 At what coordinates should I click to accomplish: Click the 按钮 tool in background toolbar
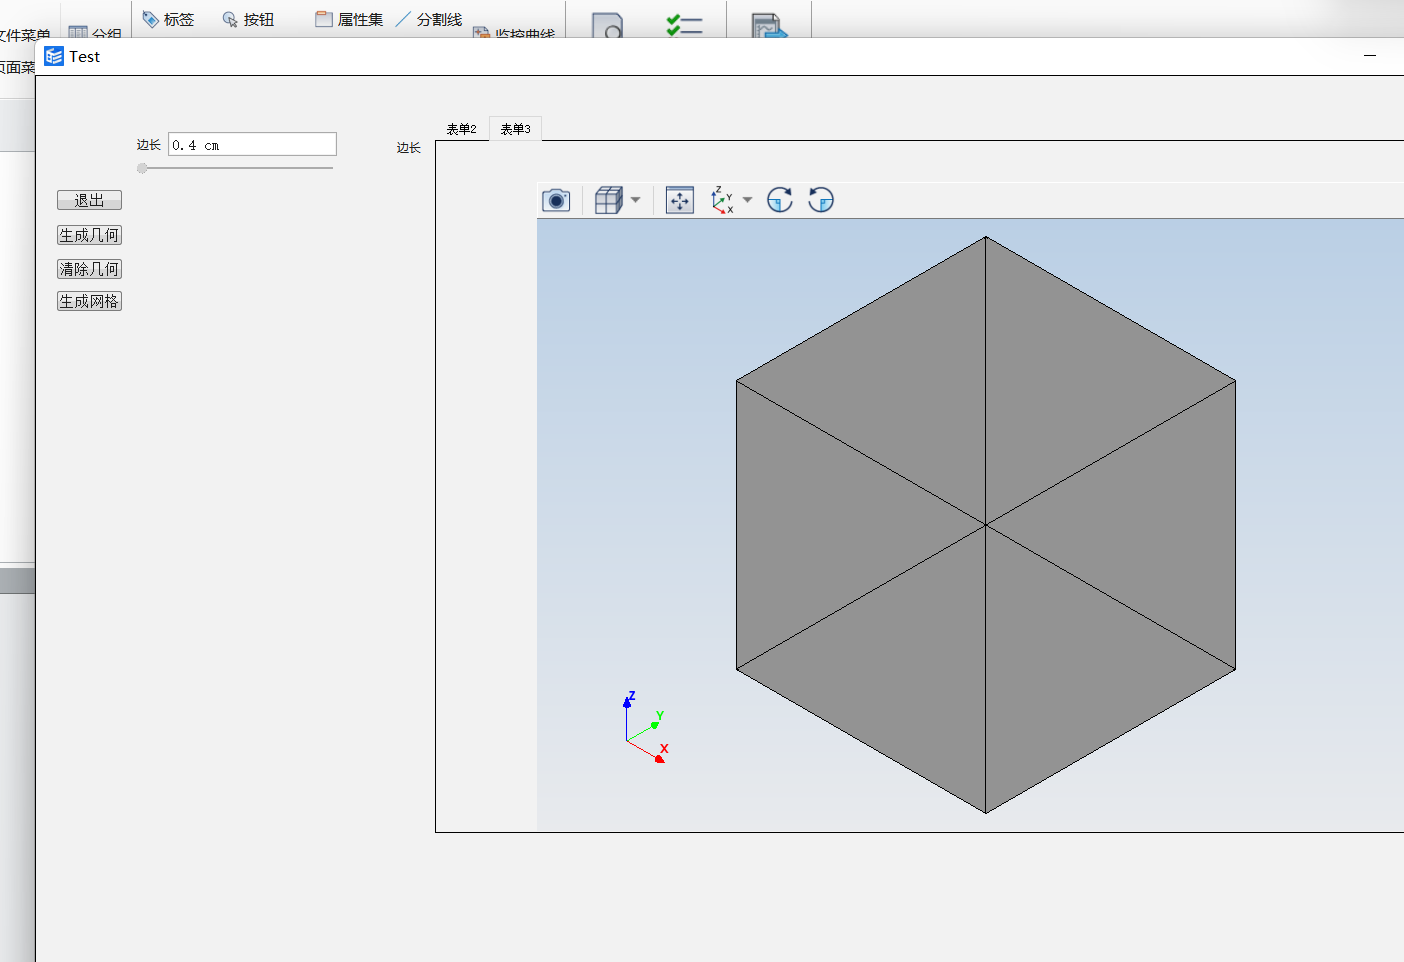click(x=248, y=19)
